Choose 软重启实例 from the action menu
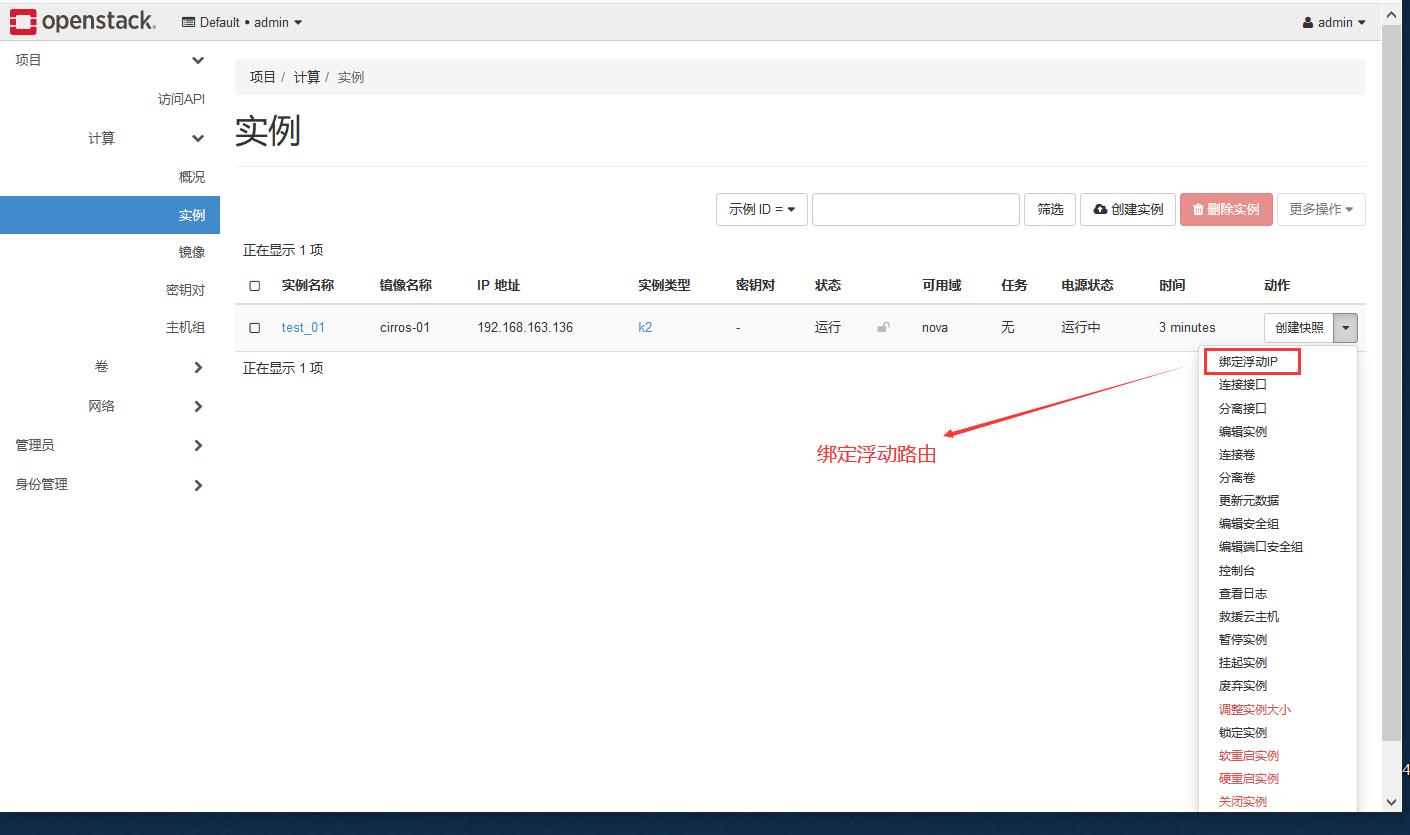 coord(1249,755)
